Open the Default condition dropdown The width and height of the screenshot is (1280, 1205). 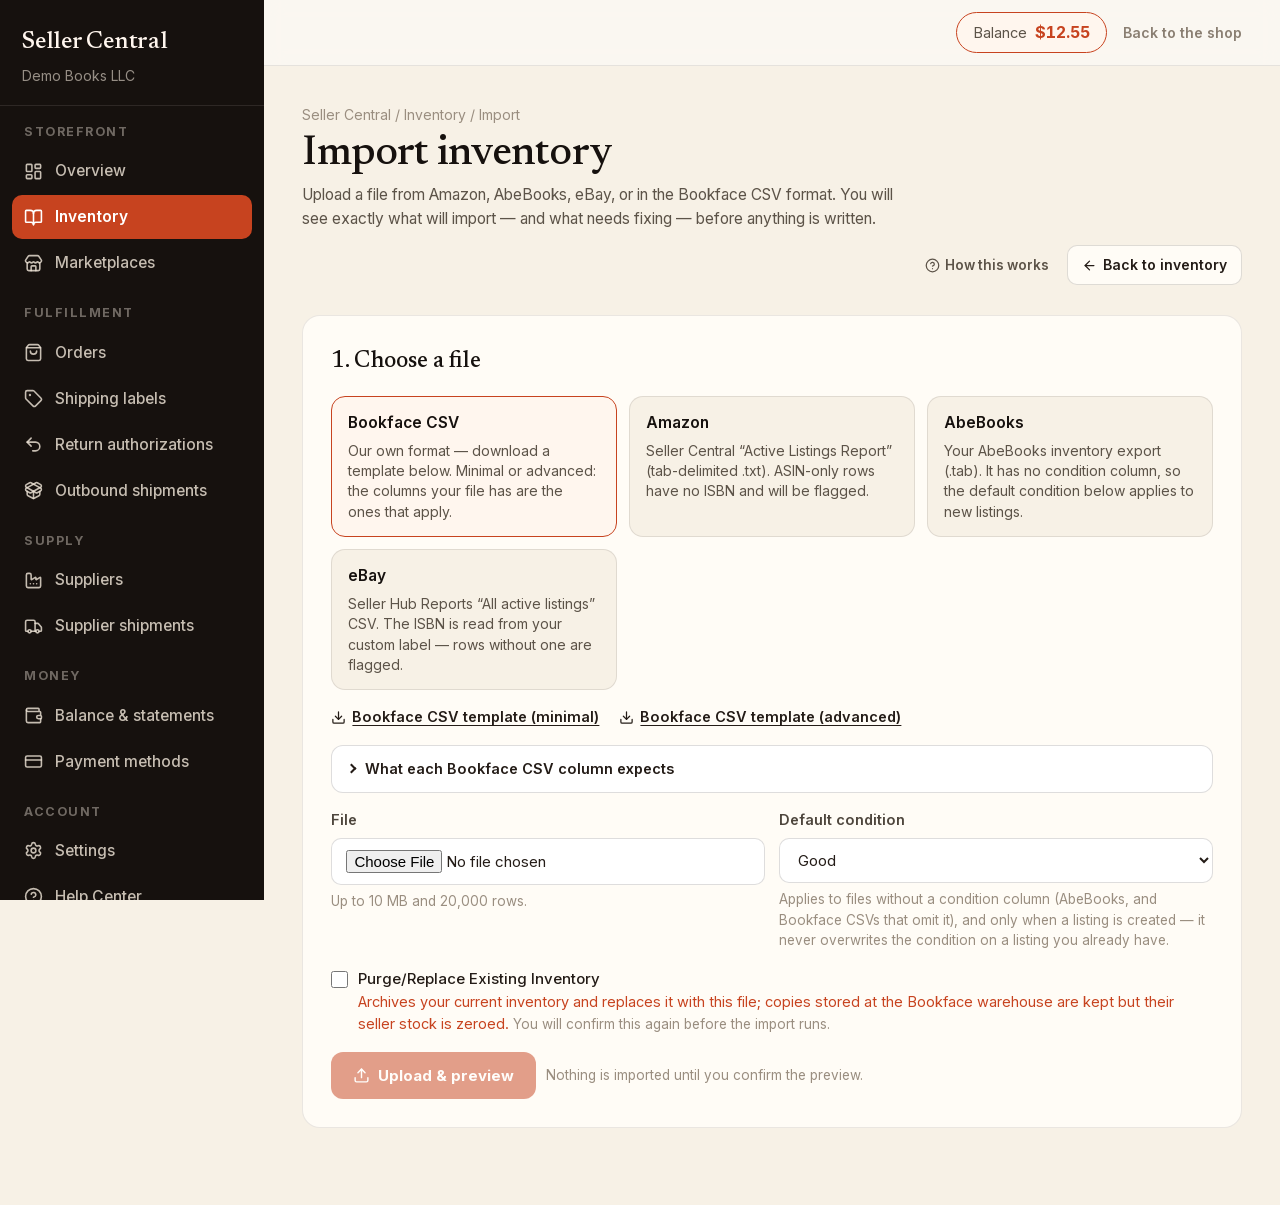tap(996, 861)
